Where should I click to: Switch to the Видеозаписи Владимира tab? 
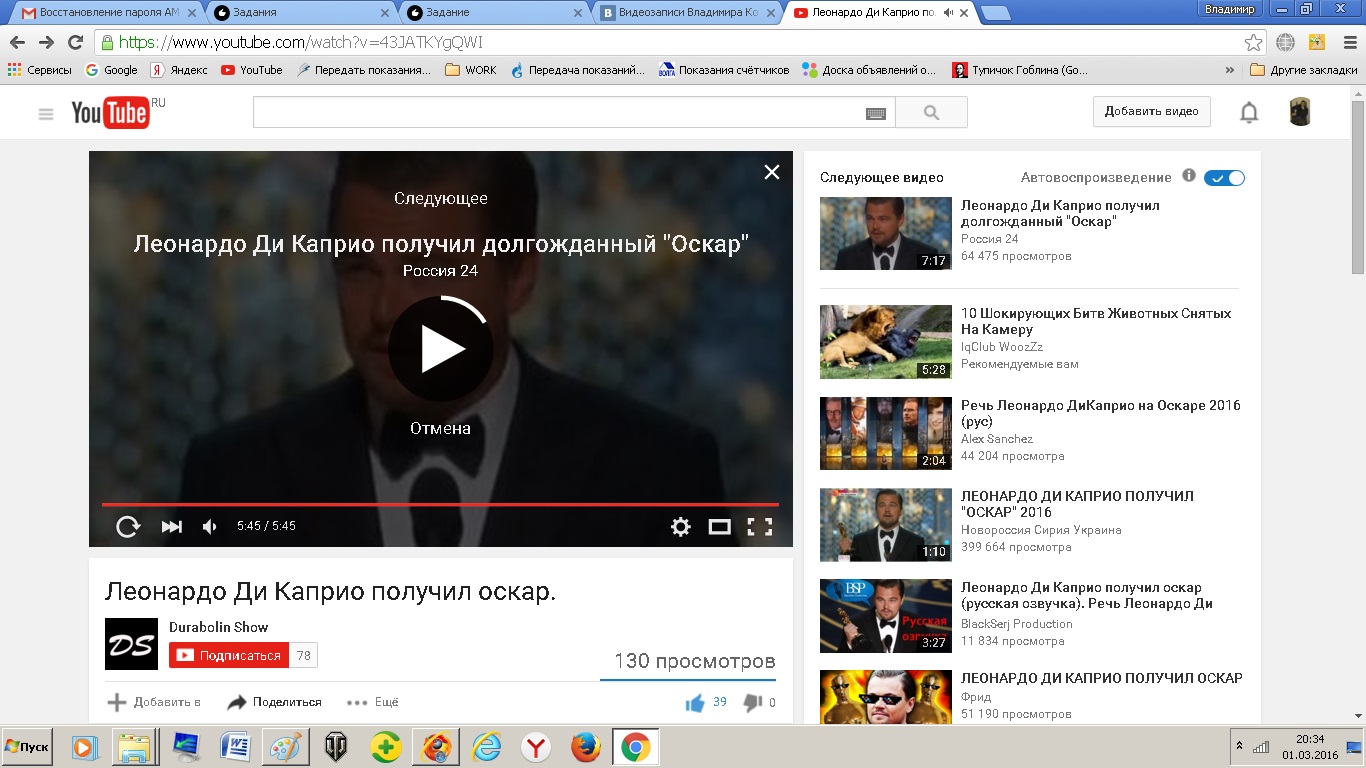pos(687,13)
